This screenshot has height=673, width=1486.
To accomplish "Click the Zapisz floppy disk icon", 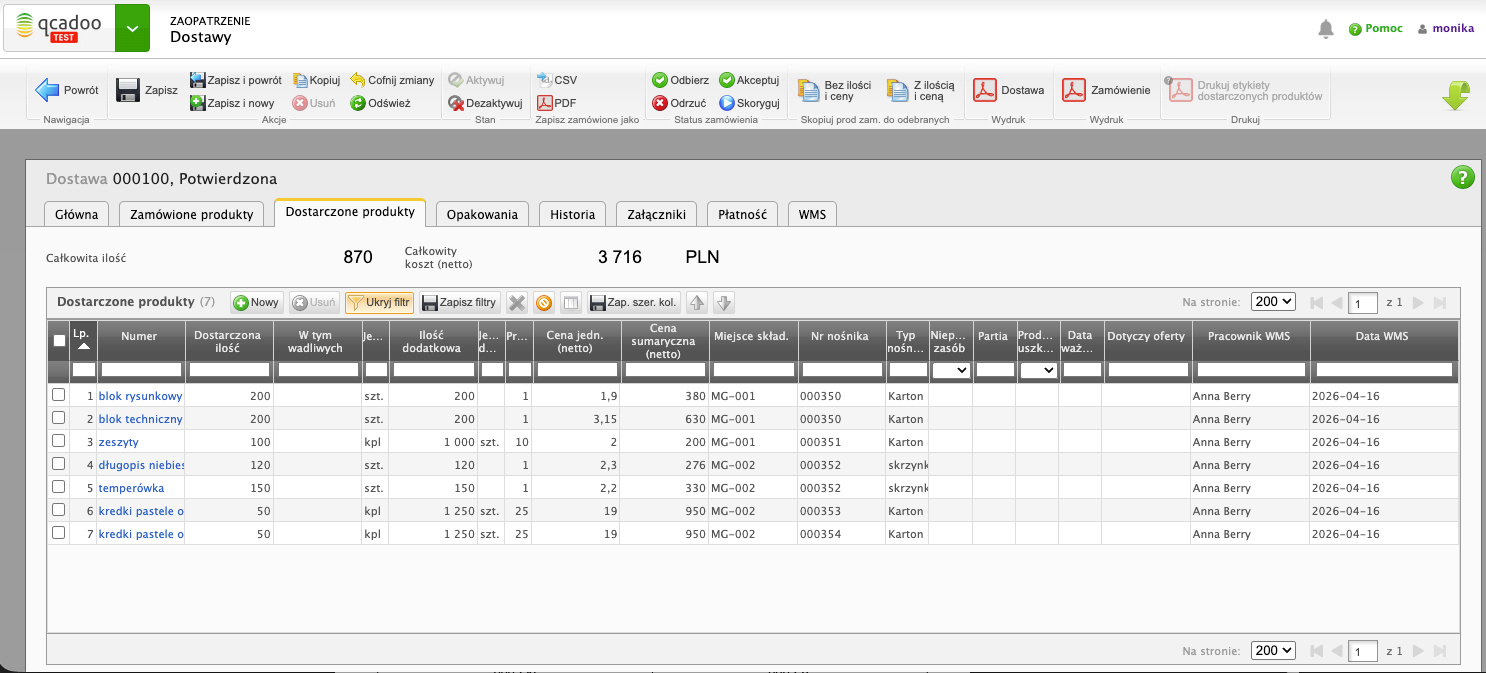I will (x=128, y=90).
